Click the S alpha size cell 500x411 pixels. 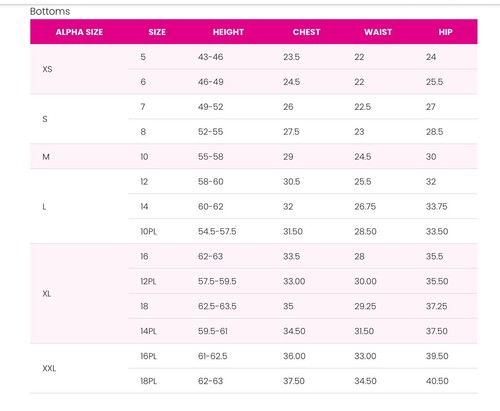(45, 119)
